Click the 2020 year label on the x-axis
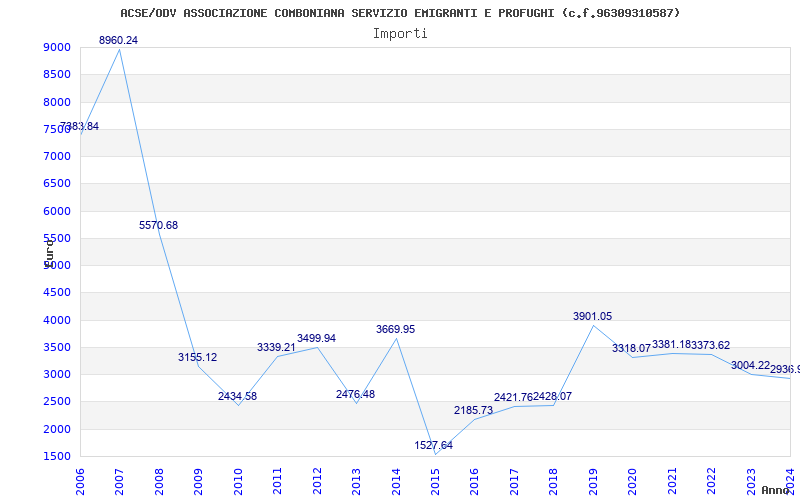Viewport: 800px width, 500px height. click(x=633, y=478)
